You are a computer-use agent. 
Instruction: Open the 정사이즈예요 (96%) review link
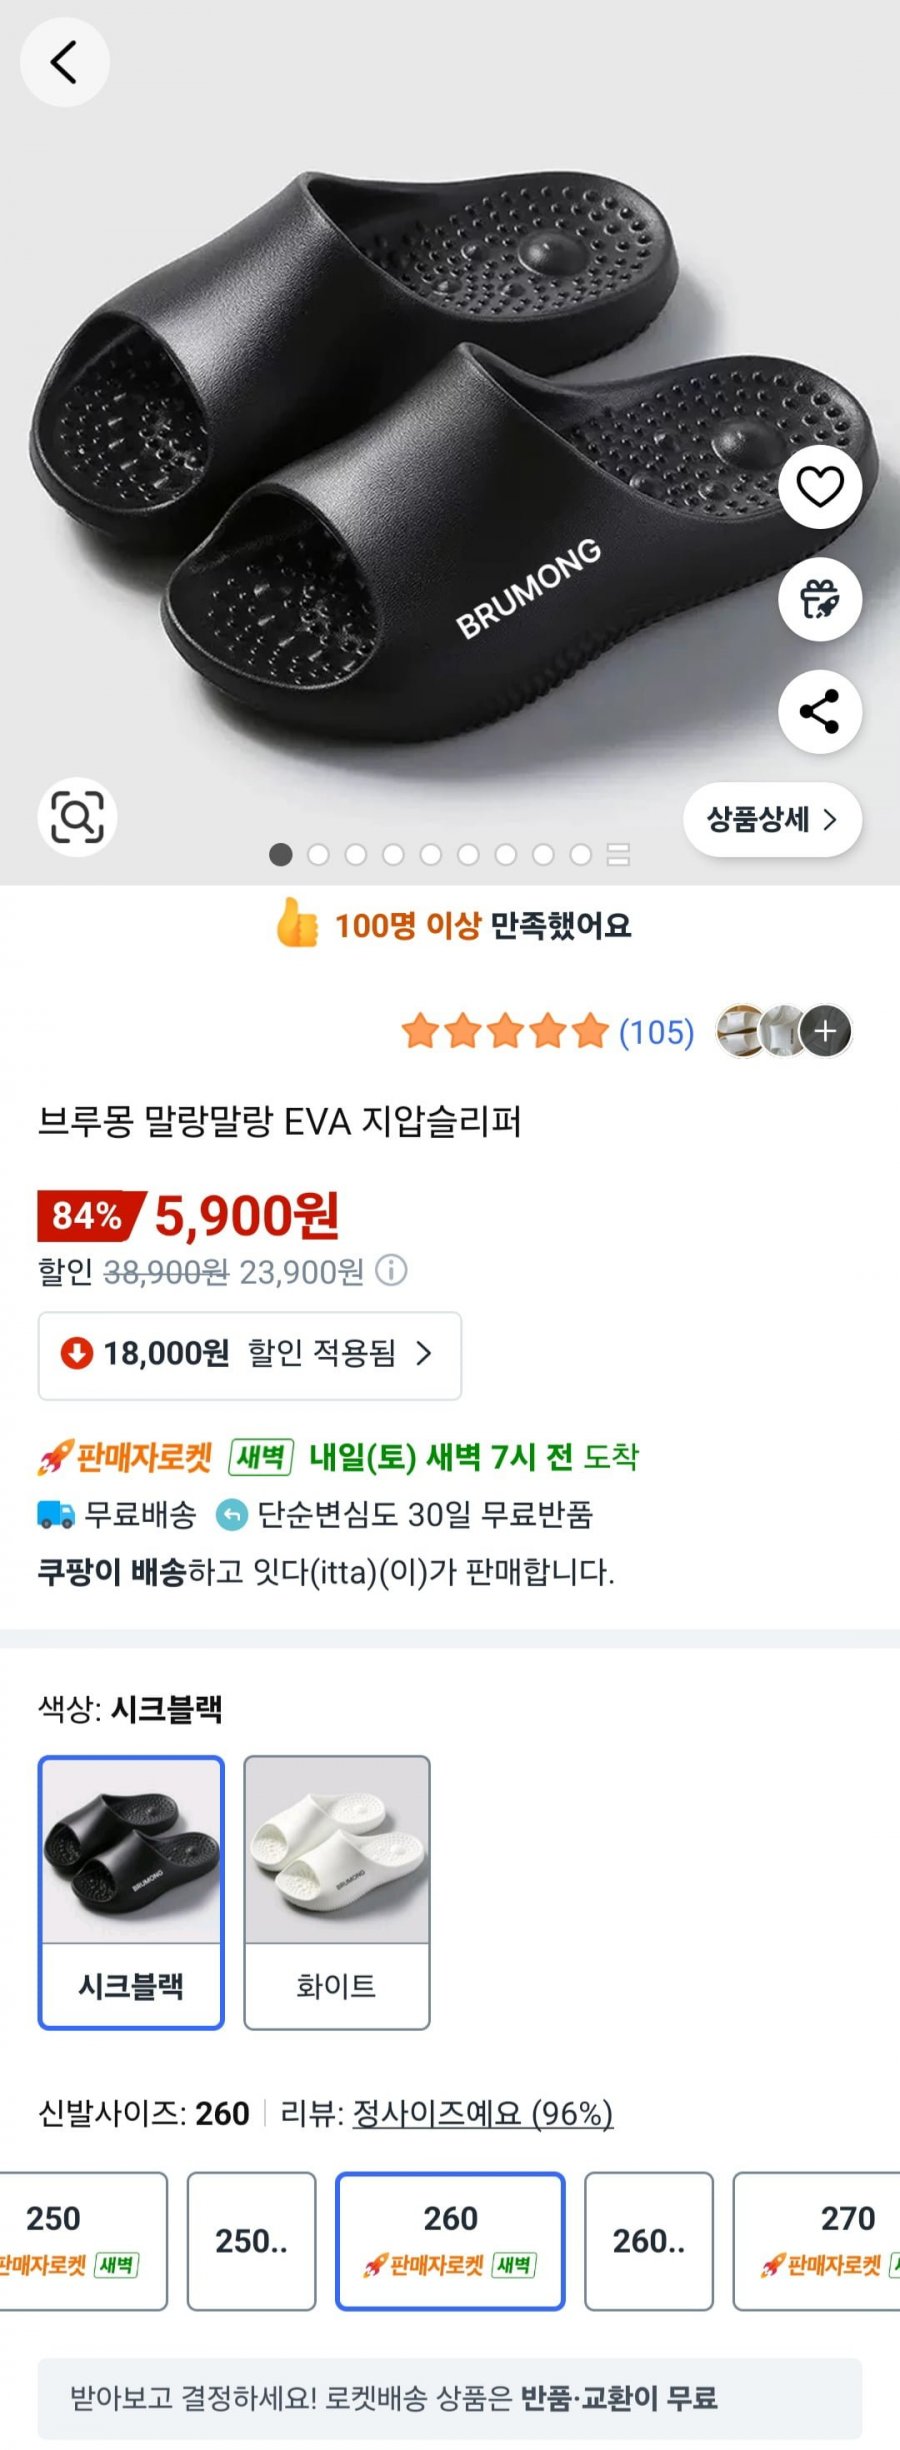click(482, 2113)
